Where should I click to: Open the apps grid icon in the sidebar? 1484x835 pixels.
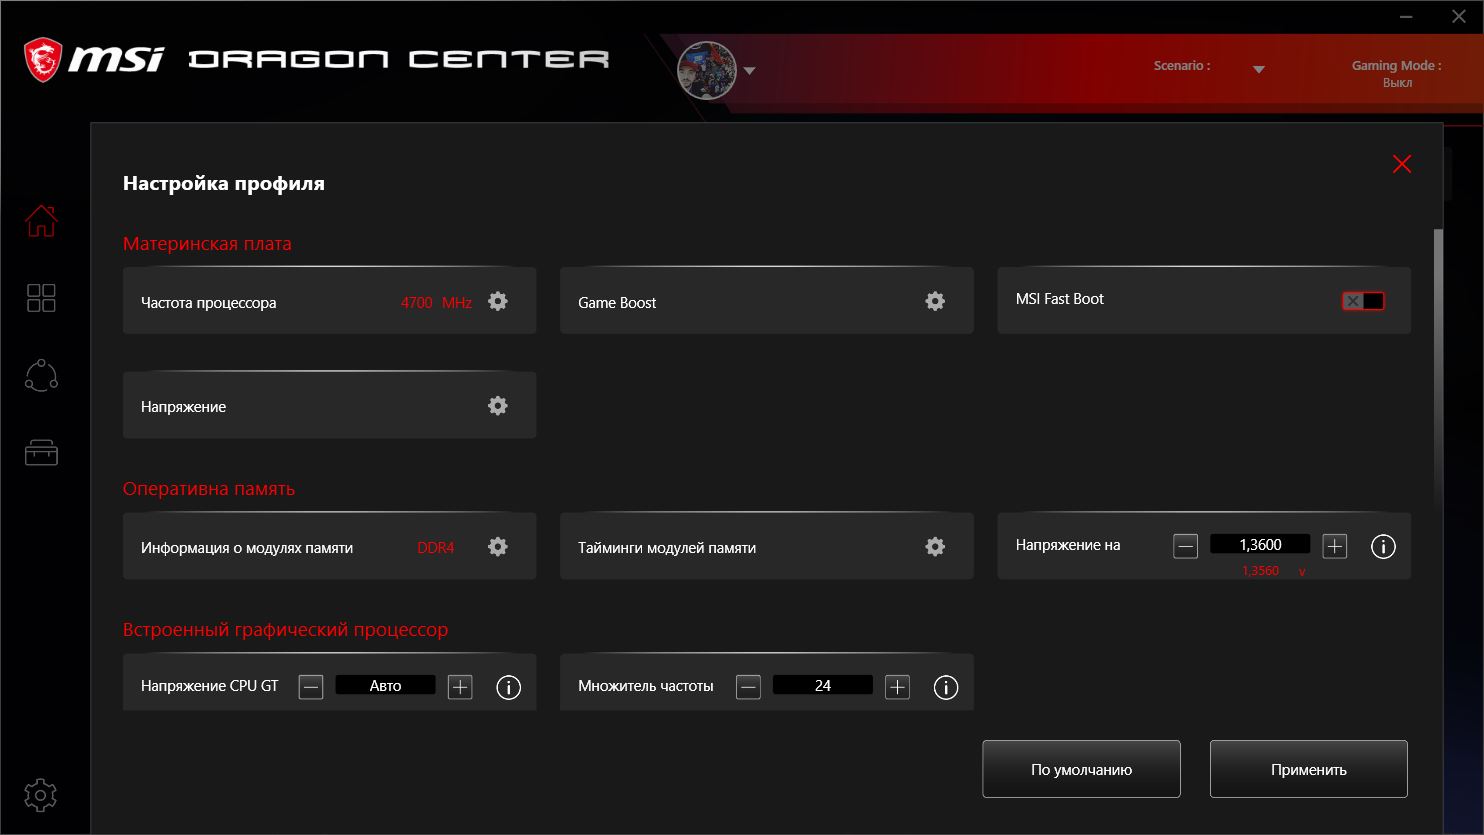(41, 297)
